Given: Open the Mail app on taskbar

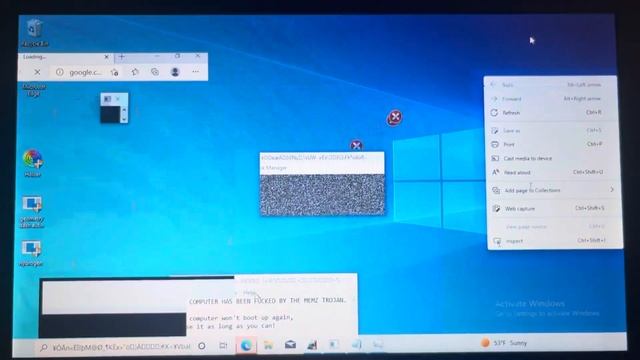Looking at the screenshot, I should (x=290, y=345).
